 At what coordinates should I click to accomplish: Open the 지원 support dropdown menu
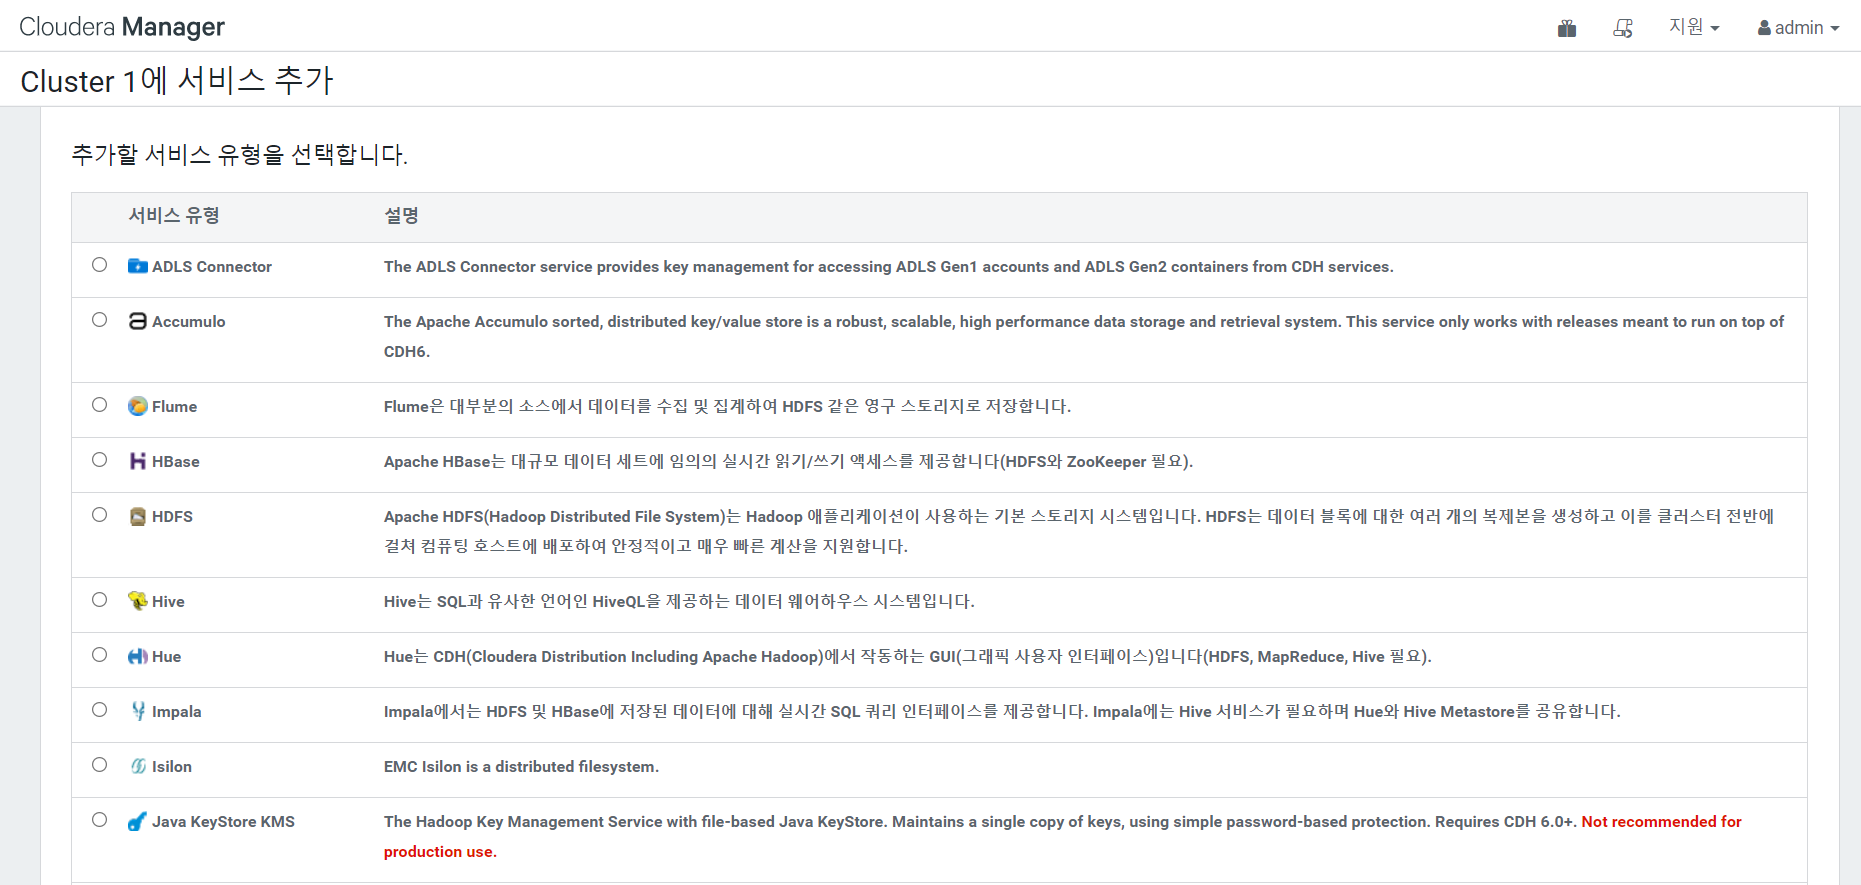point(1694,27)
